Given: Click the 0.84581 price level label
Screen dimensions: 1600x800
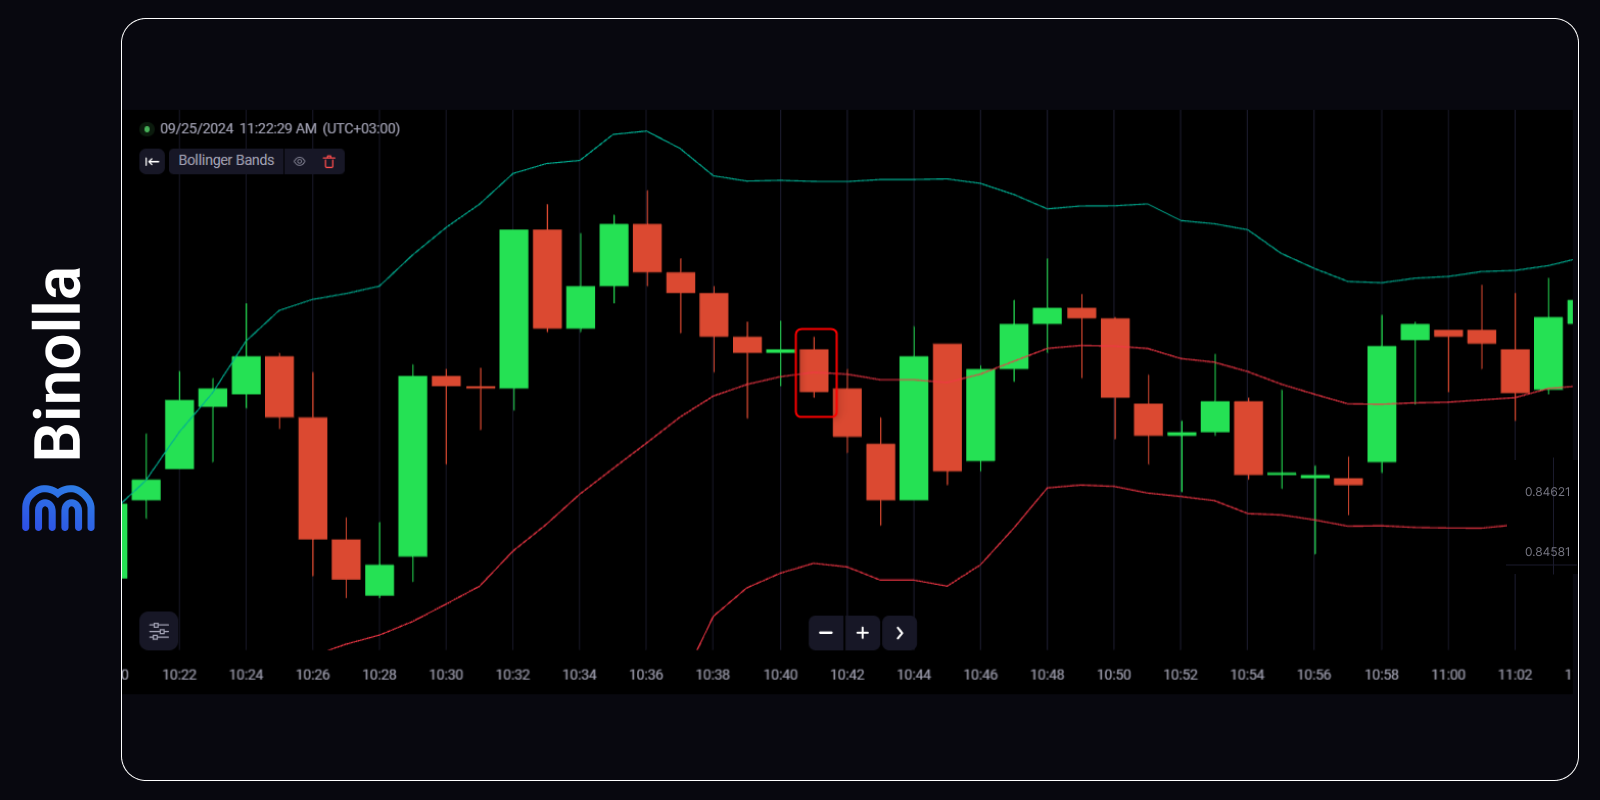Looking at the screenshot, I should tap(1547, 552).
